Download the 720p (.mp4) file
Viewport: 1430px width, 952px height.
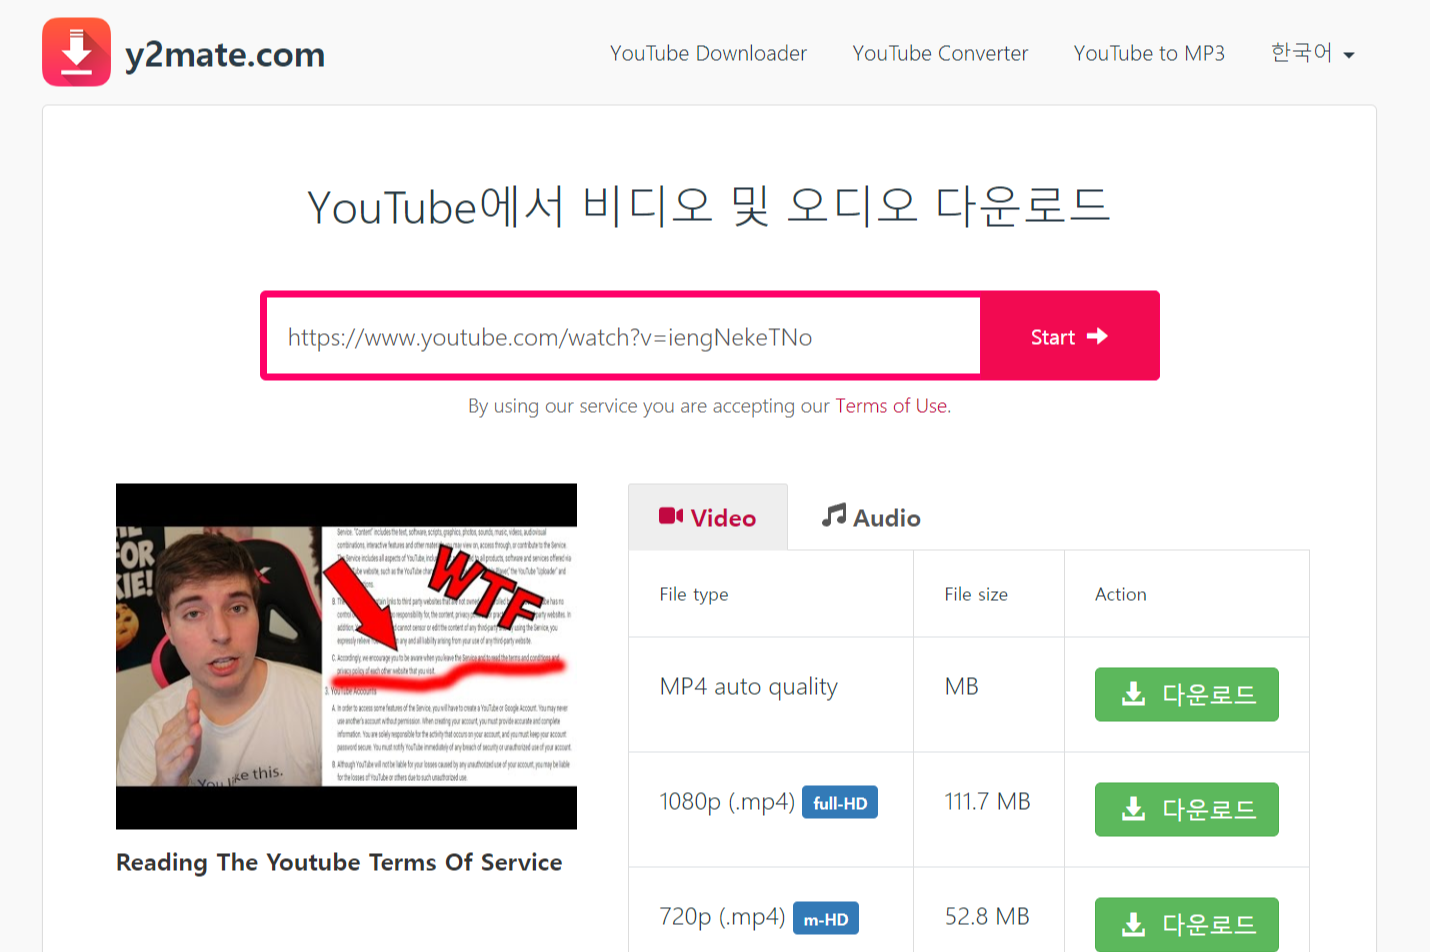click(1187, 924)
